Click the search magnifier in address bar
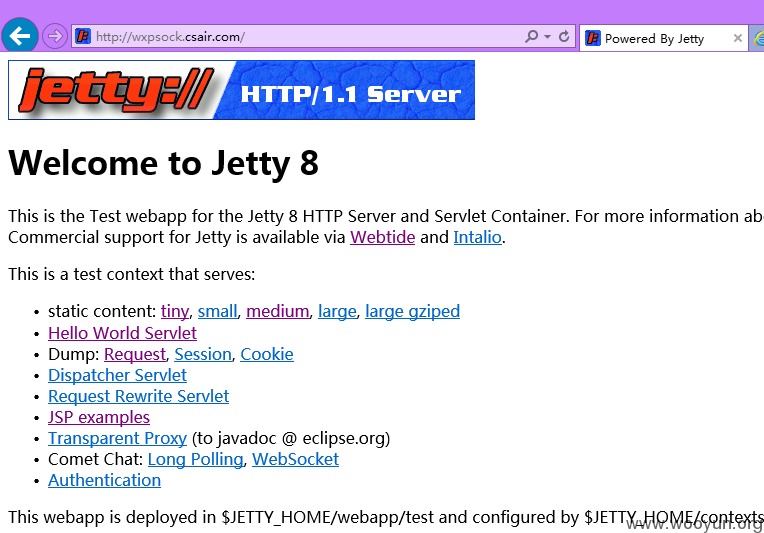Viewport: 764px width, 533px height. click(532, 36)
